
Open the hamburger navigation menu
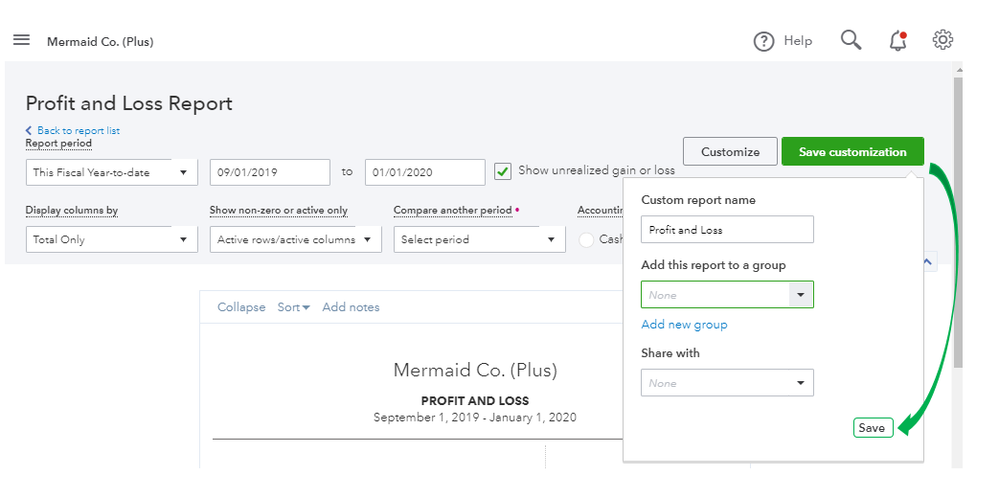coord(21,40)
